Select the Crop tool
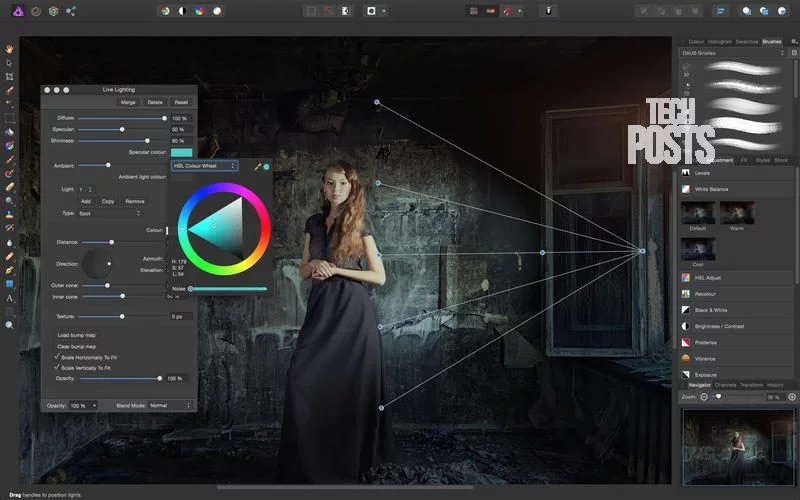 coord(9,77)
